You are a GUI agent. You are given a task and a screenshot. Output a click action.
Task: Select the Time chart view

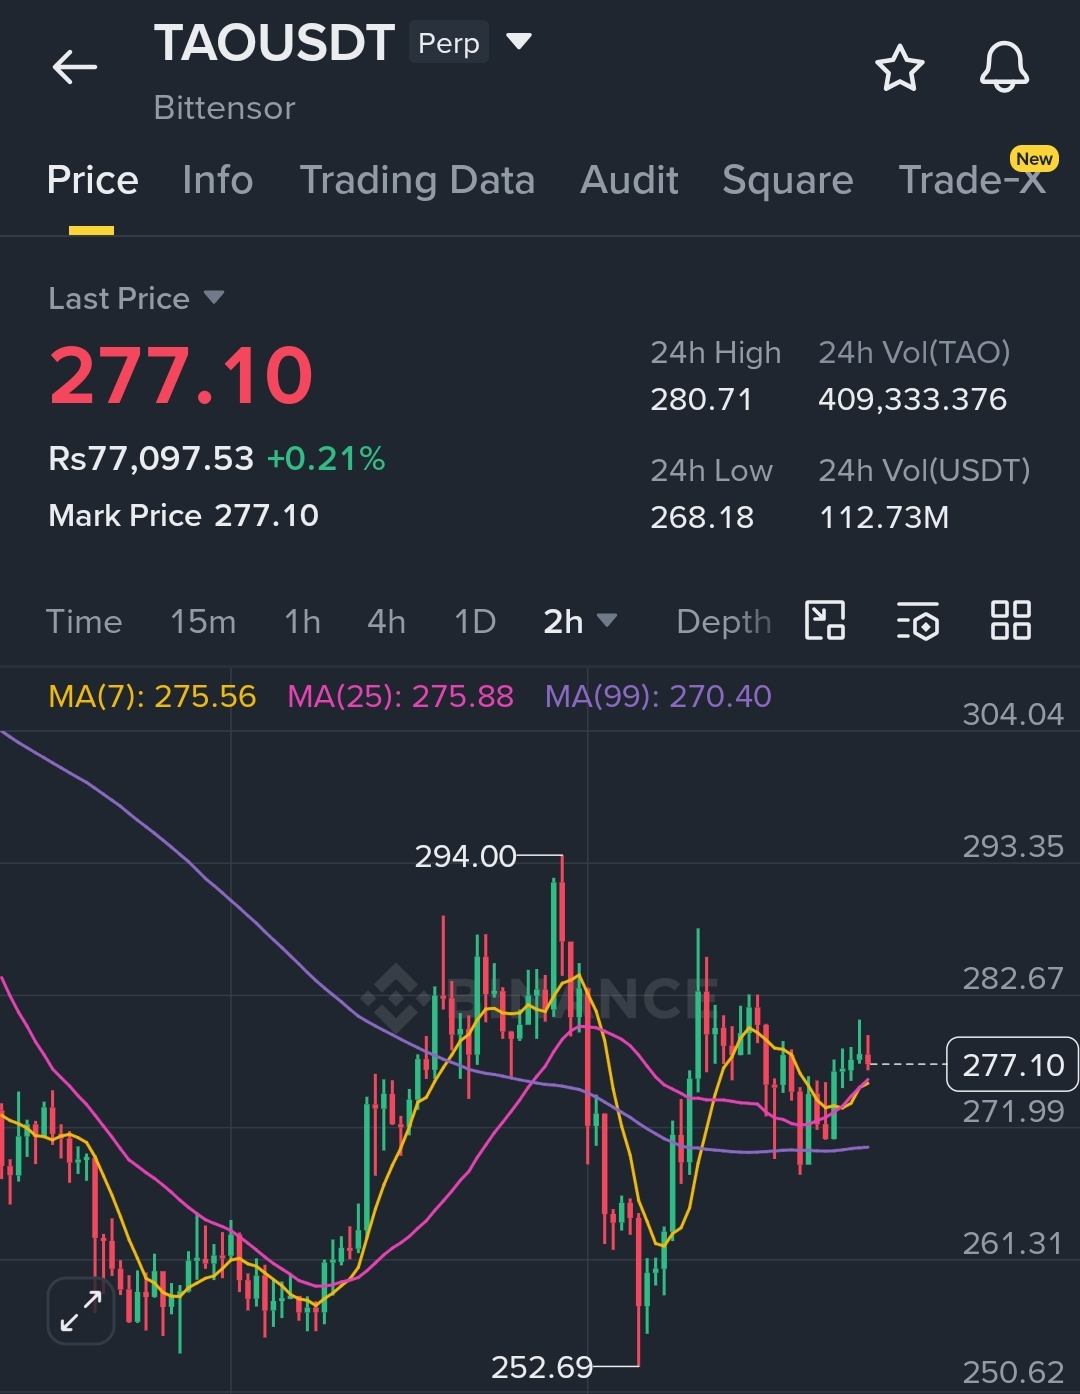click(x=84, y=621)
